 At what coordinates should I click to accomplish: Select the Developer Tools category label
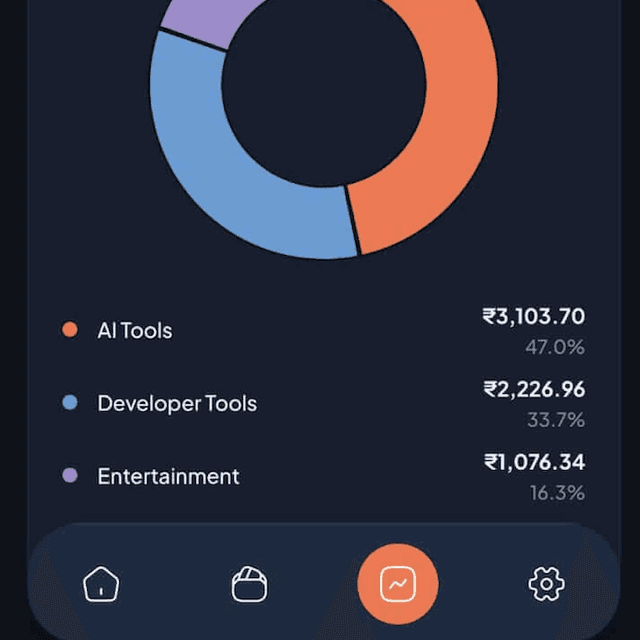[177, 403]
